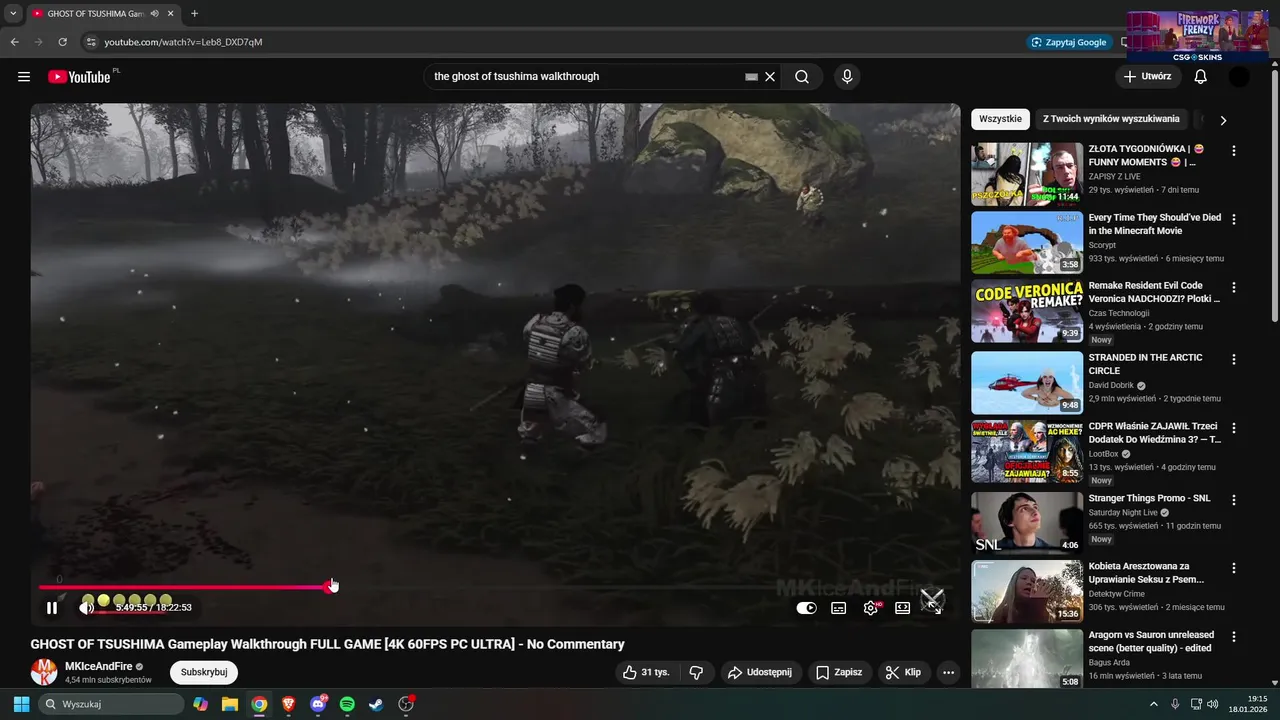This screenshot has height=720, width=1280.
Task: Open Stranger Things Promo - SNL title
Action: (1149, 498)
